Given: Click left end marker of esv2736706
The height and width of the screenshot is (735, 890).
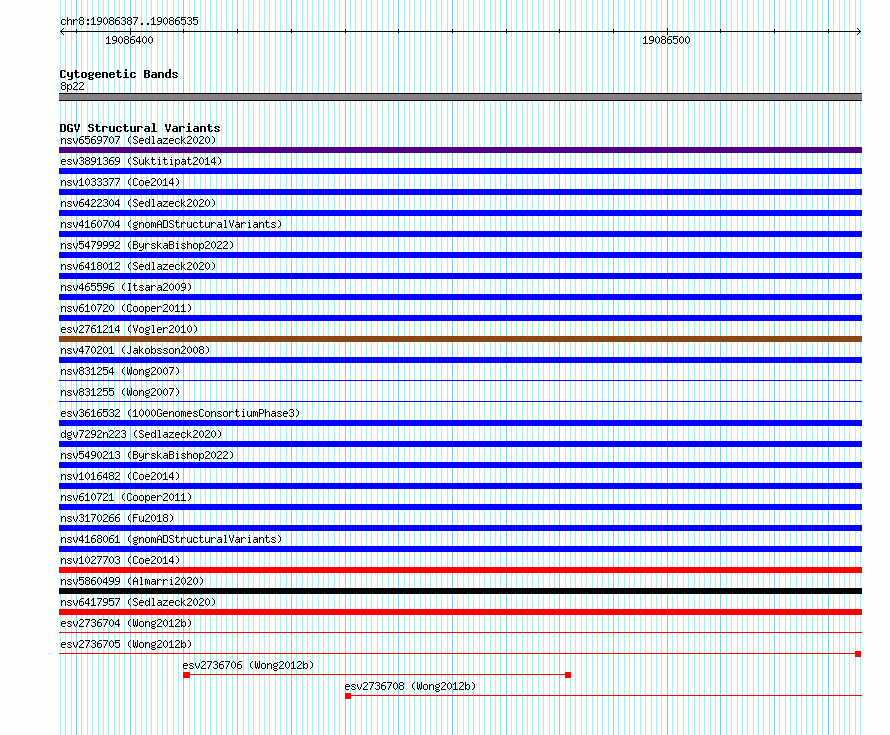Looking at the screenshot, I should click(186, 675).
